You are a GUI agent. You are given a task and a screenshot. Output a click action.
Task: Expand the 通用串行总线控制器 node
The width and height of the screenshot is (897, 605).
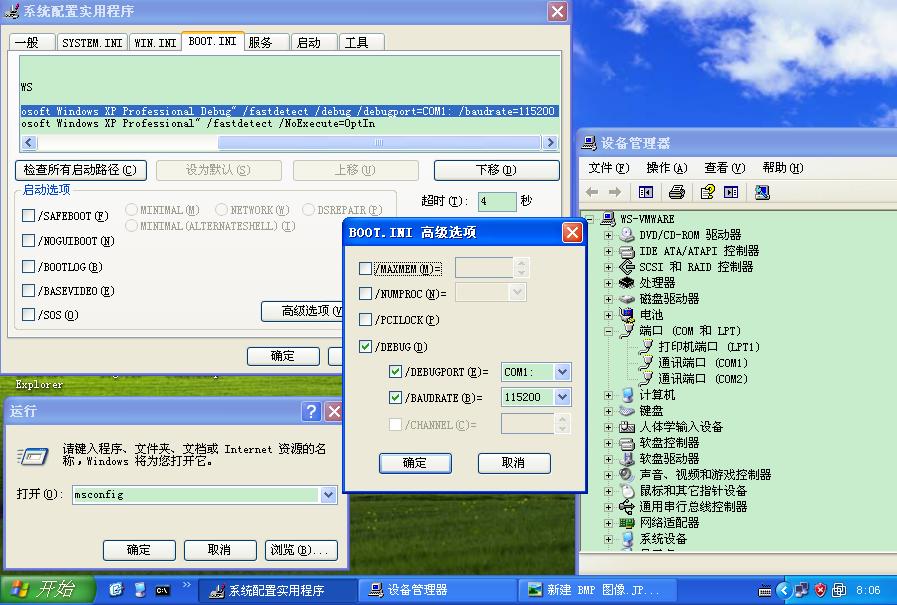(608, 507)
